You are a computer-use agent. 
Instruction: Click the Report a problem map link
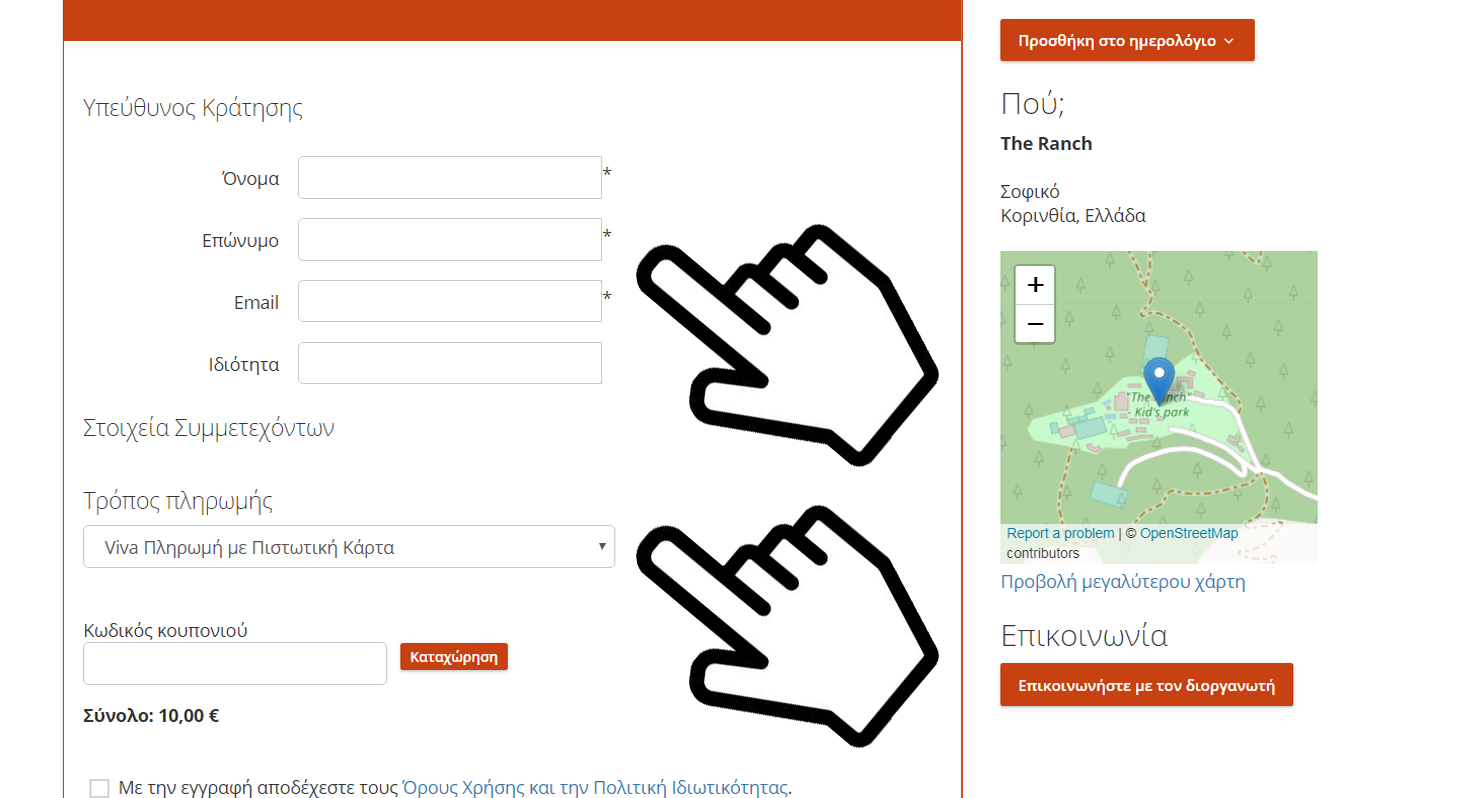click(1060, 533)
